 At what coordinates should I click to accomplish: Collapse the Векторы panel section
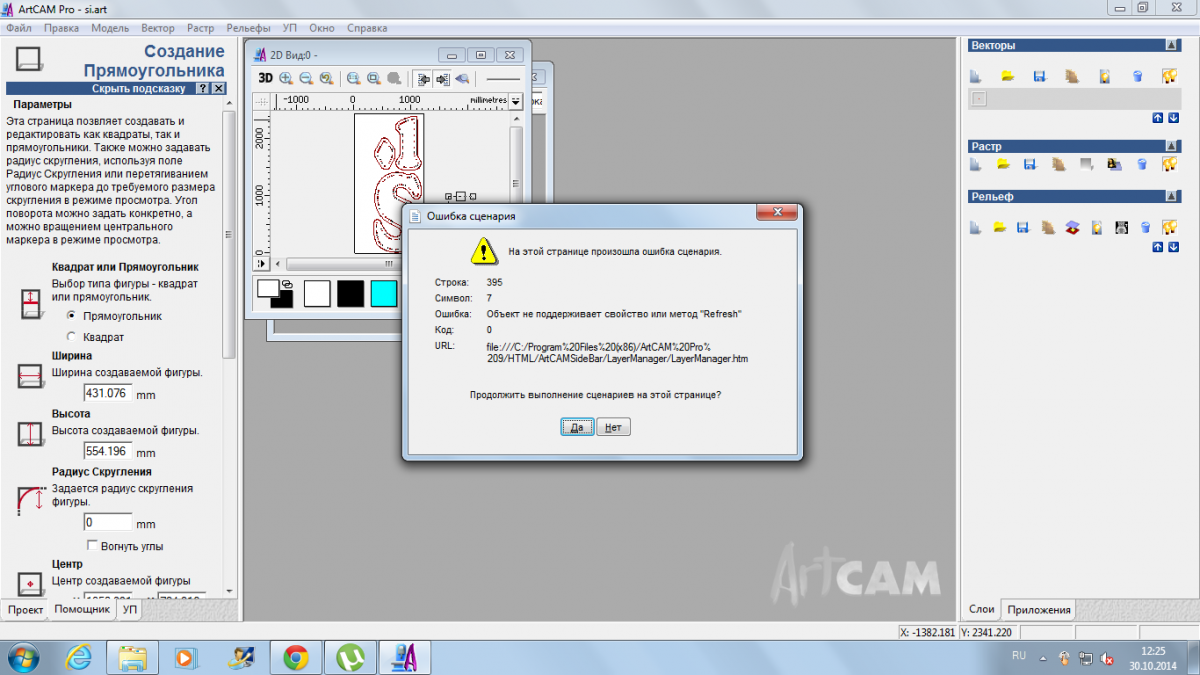tap(1172, 45)
